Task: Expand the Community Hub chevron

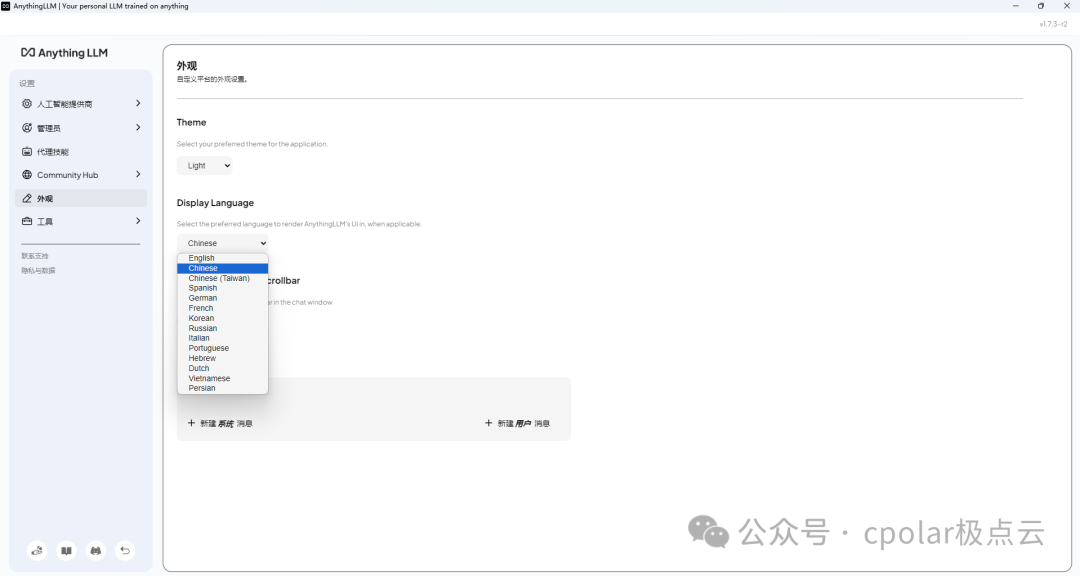Action: coord(138,174)
